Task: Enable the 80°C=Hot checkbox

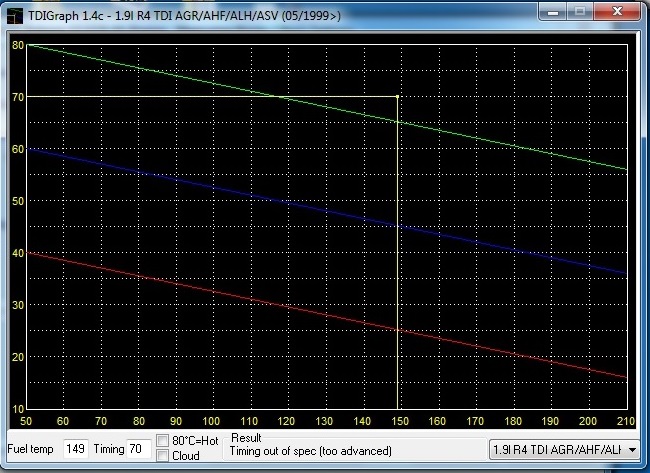Action: tap(164, 441)
